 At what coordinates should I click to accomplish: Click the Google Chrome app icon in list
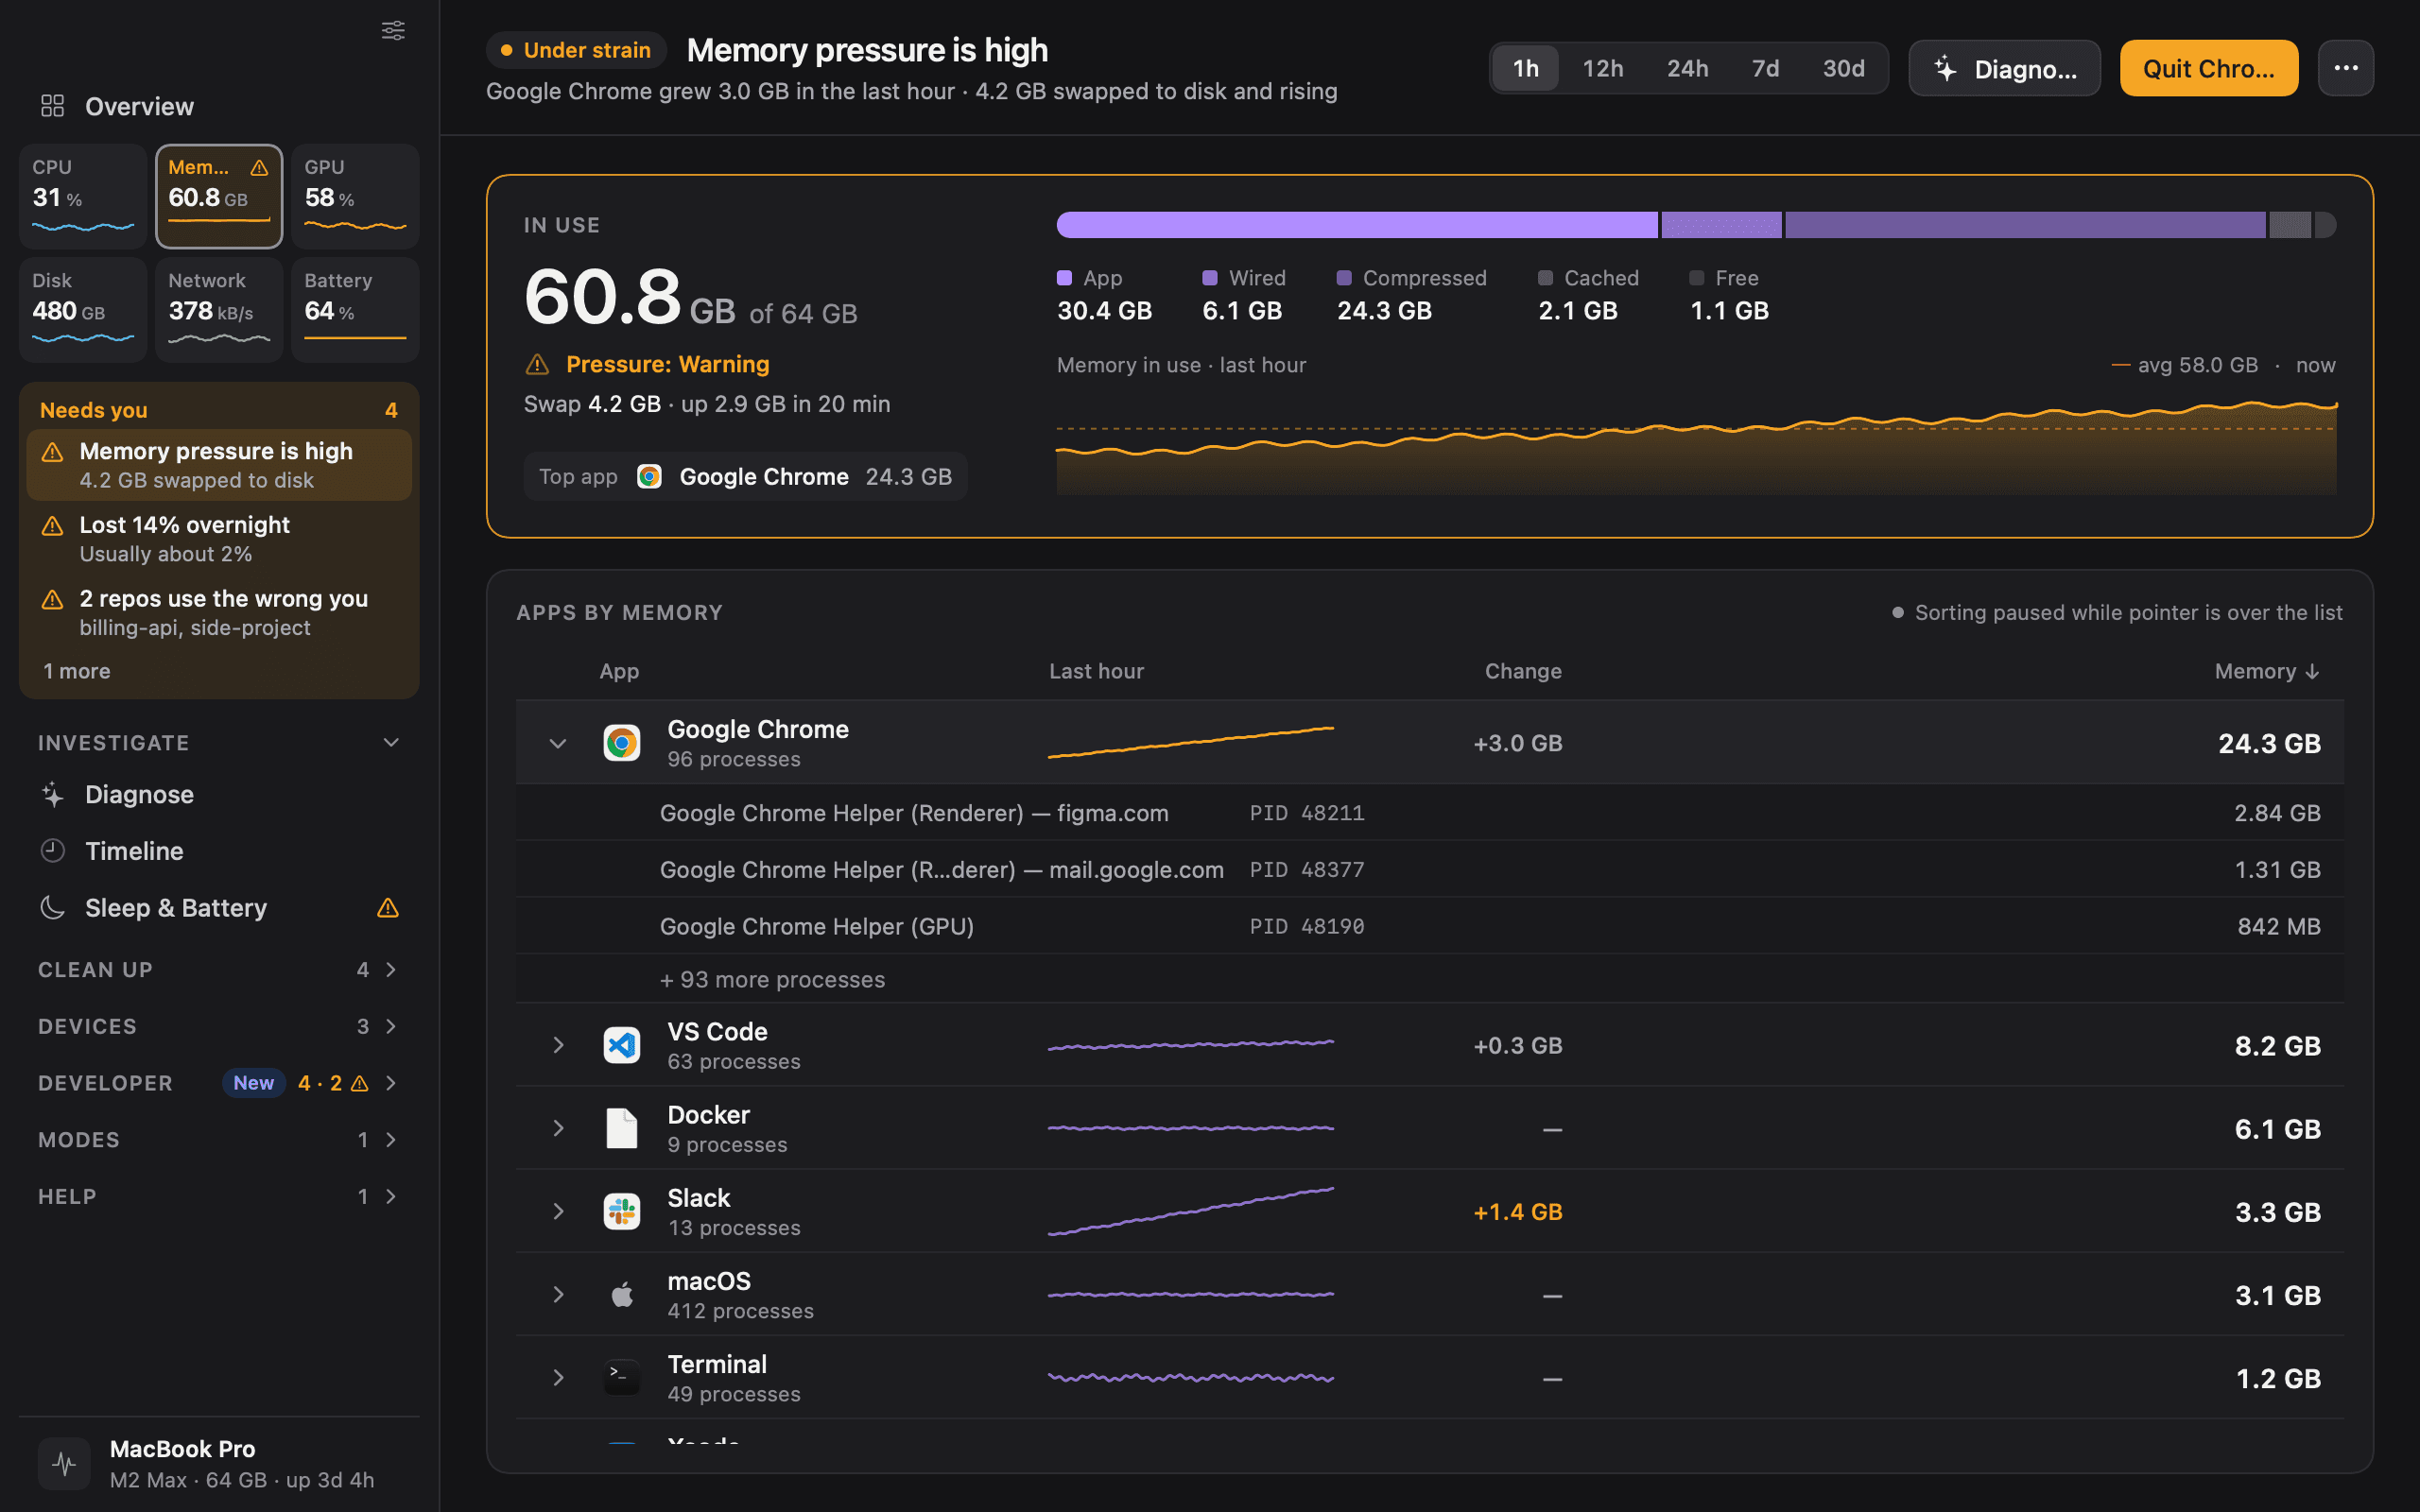pyautogui.click(x=621, y=743)
